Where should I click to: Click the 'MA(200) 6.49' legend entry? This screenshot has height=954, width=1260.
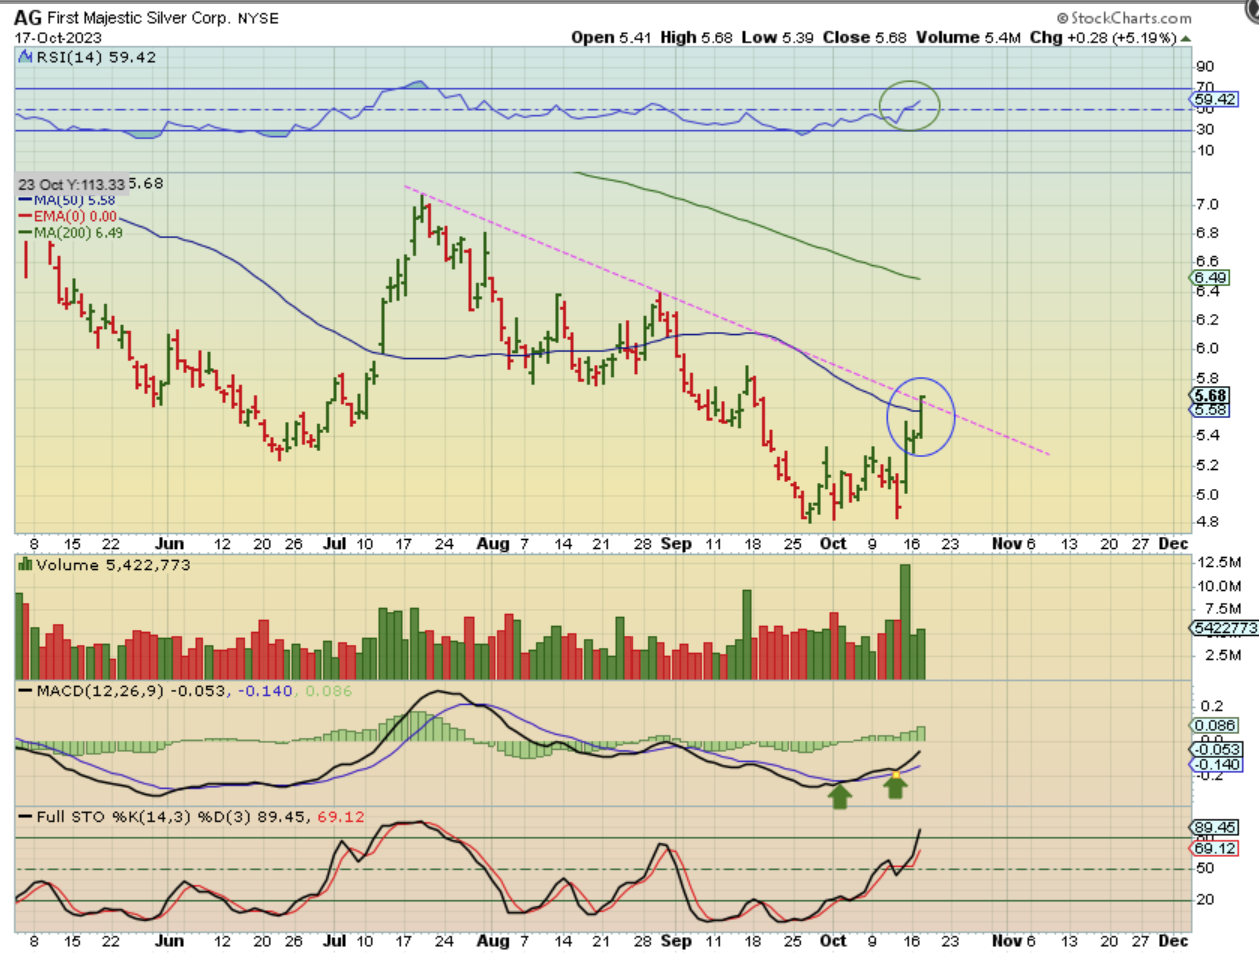(71, 232)
